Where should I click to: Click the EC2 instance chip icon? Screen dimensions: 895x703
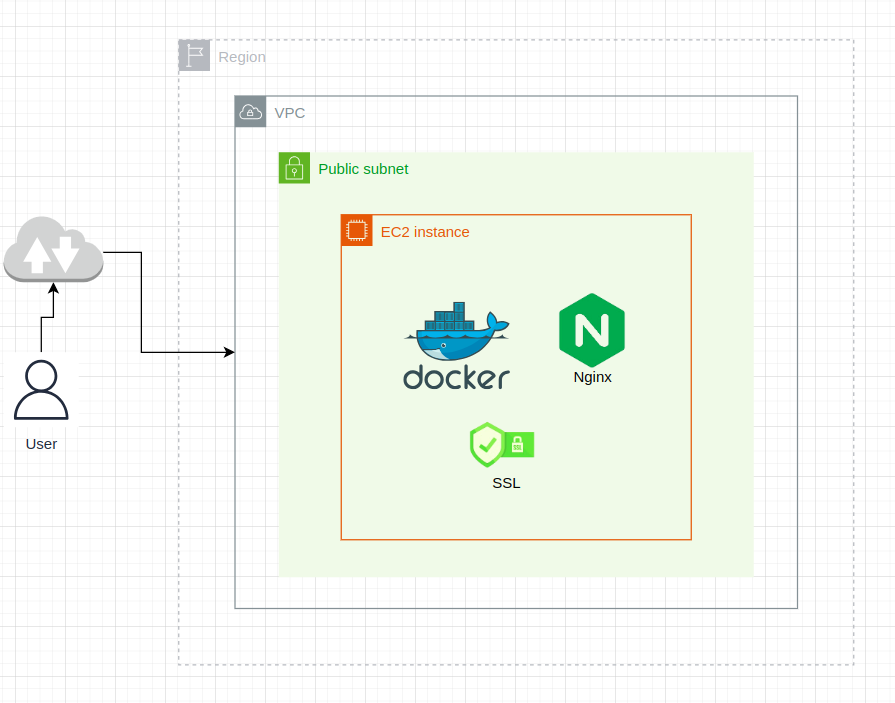pos(356,231)
